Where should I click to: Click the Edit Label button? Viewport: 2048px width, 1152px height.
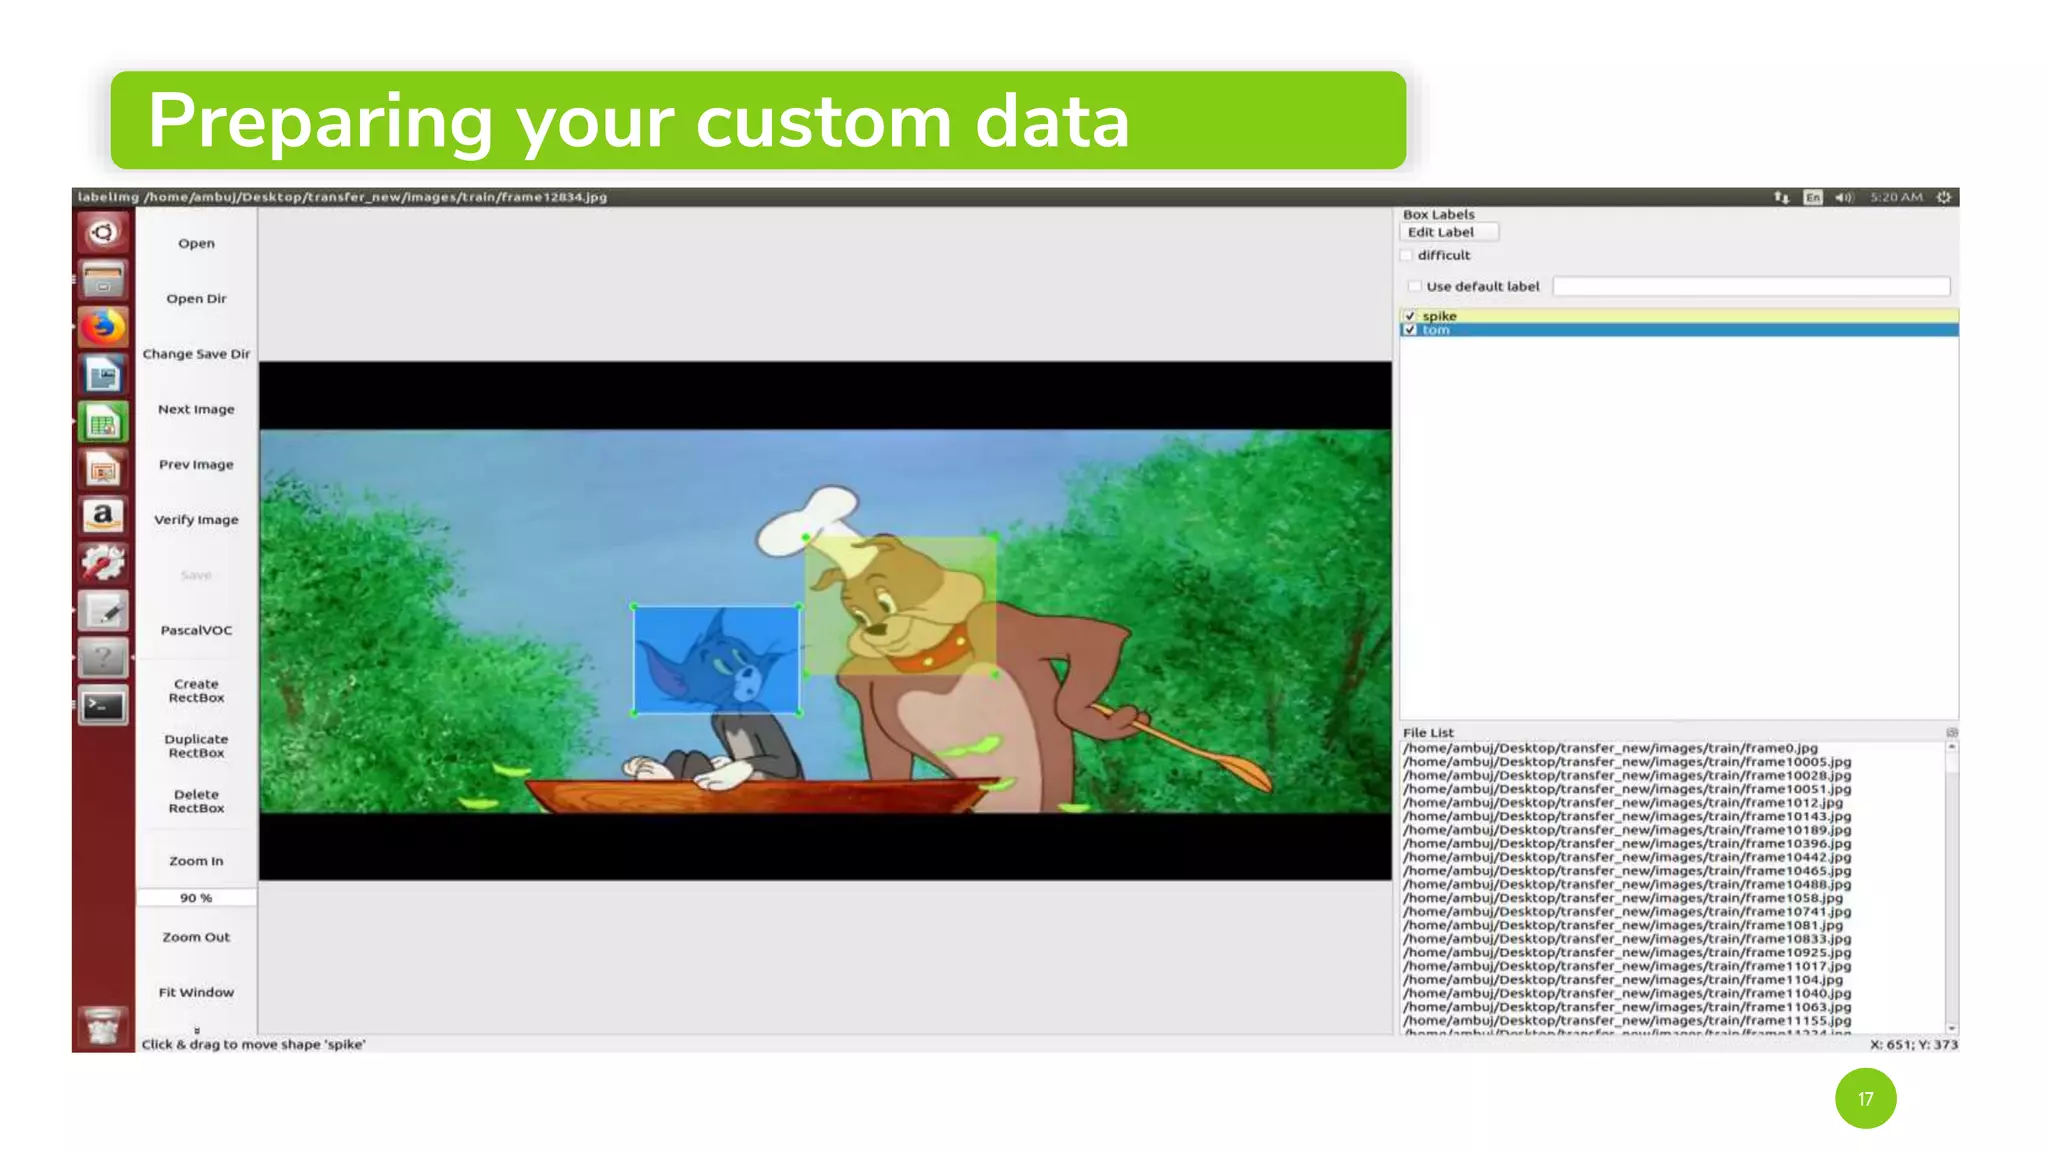1449,232
